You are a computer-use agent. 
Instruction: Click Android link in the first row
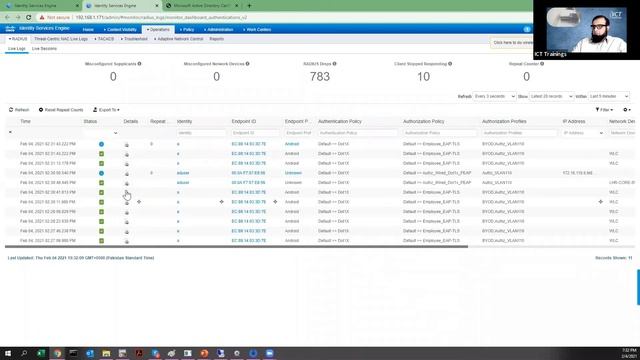point(292,144)
